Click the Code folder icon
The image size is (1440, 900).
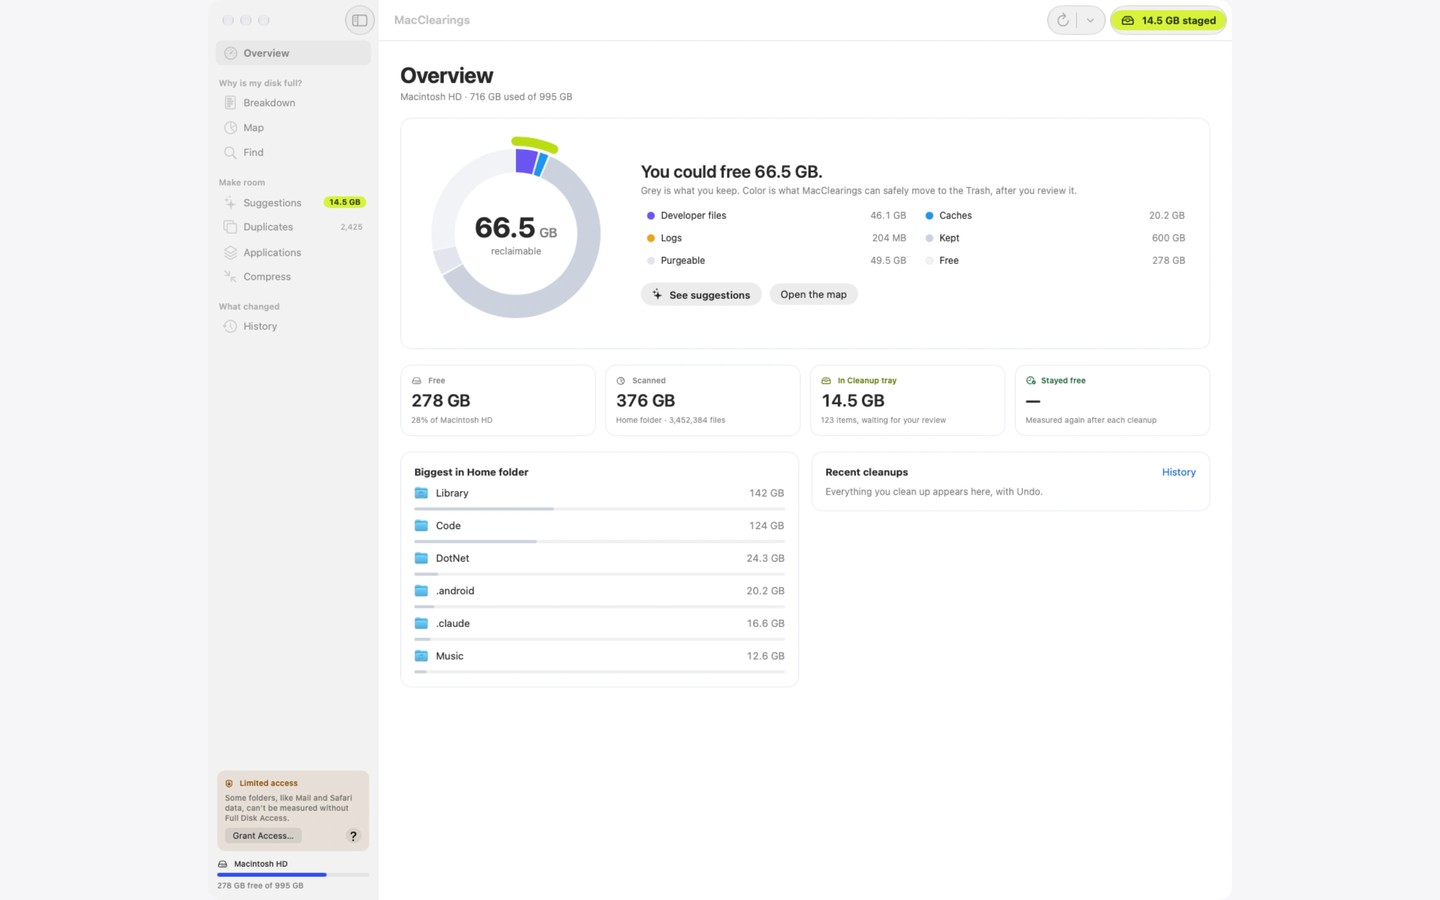click(421, 526)
